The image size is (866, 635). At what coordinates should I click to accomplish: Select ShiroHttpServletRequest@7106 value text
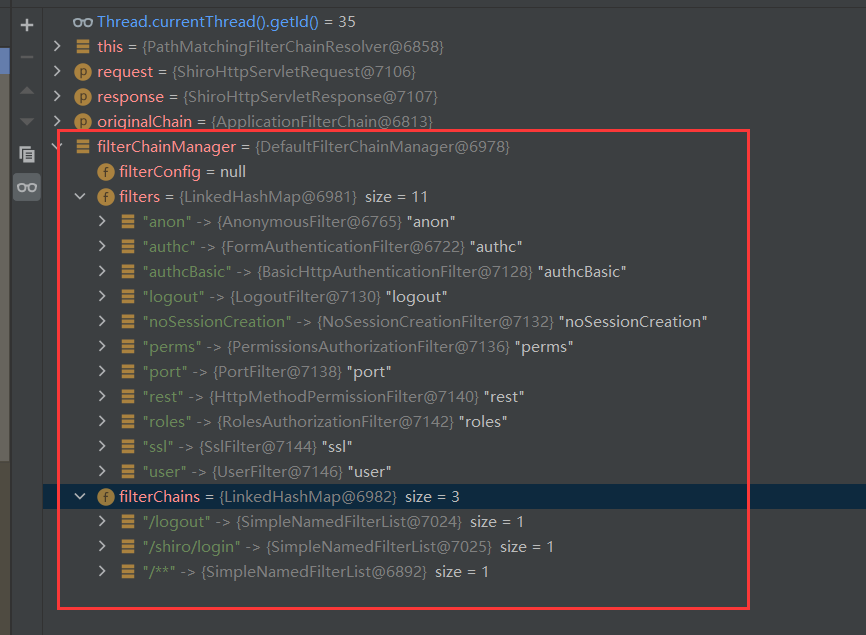(294, 72)
